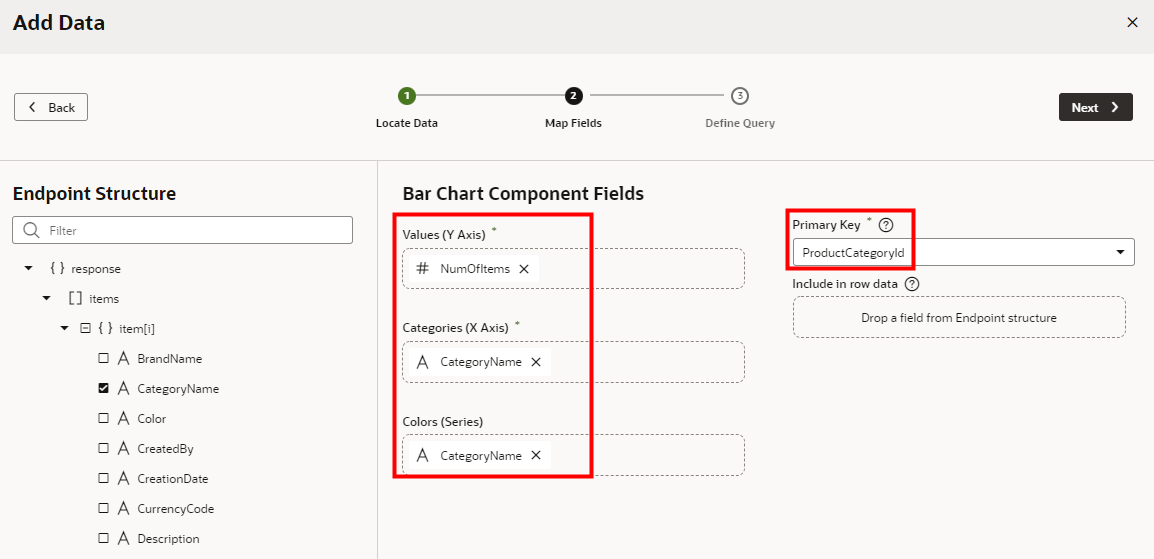Click the Categories (X Axis) drop area
This screenshot has width=1154, height=559.
coord(573,362)
